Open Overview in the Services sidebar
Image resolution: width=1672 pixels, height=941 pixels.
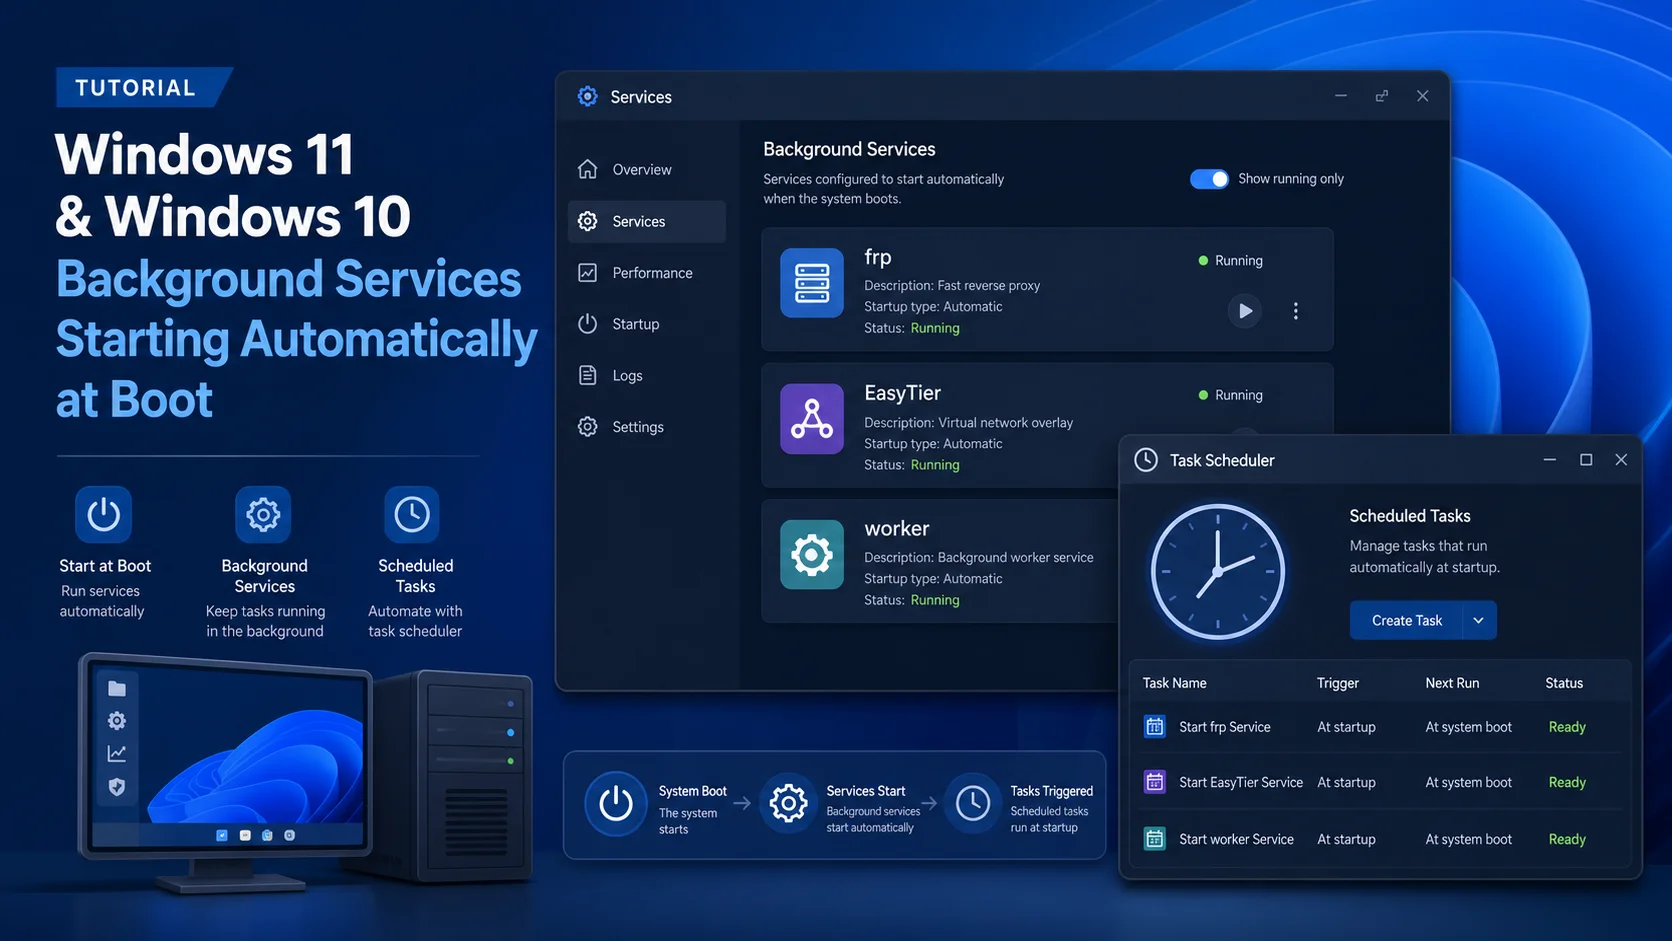point(647,170)
